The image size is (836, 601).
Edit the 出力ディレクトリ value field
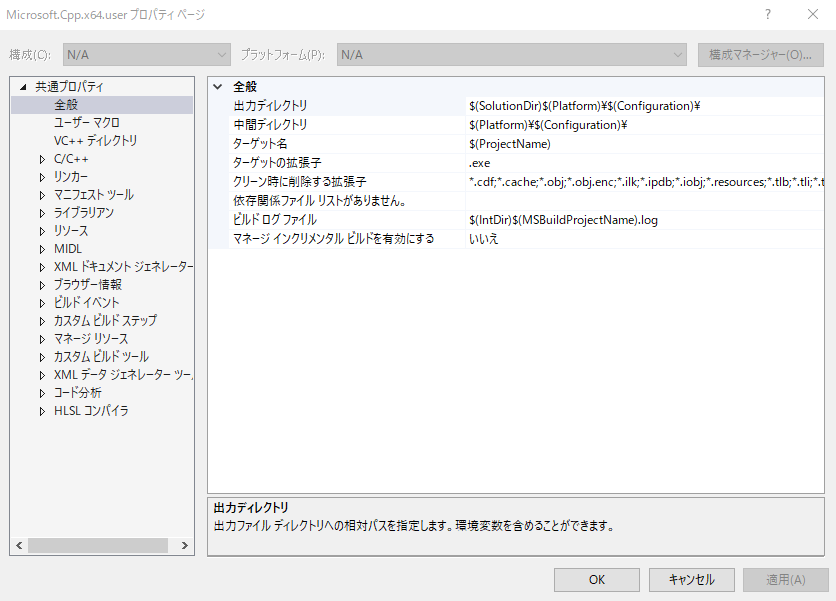[600, 105]
